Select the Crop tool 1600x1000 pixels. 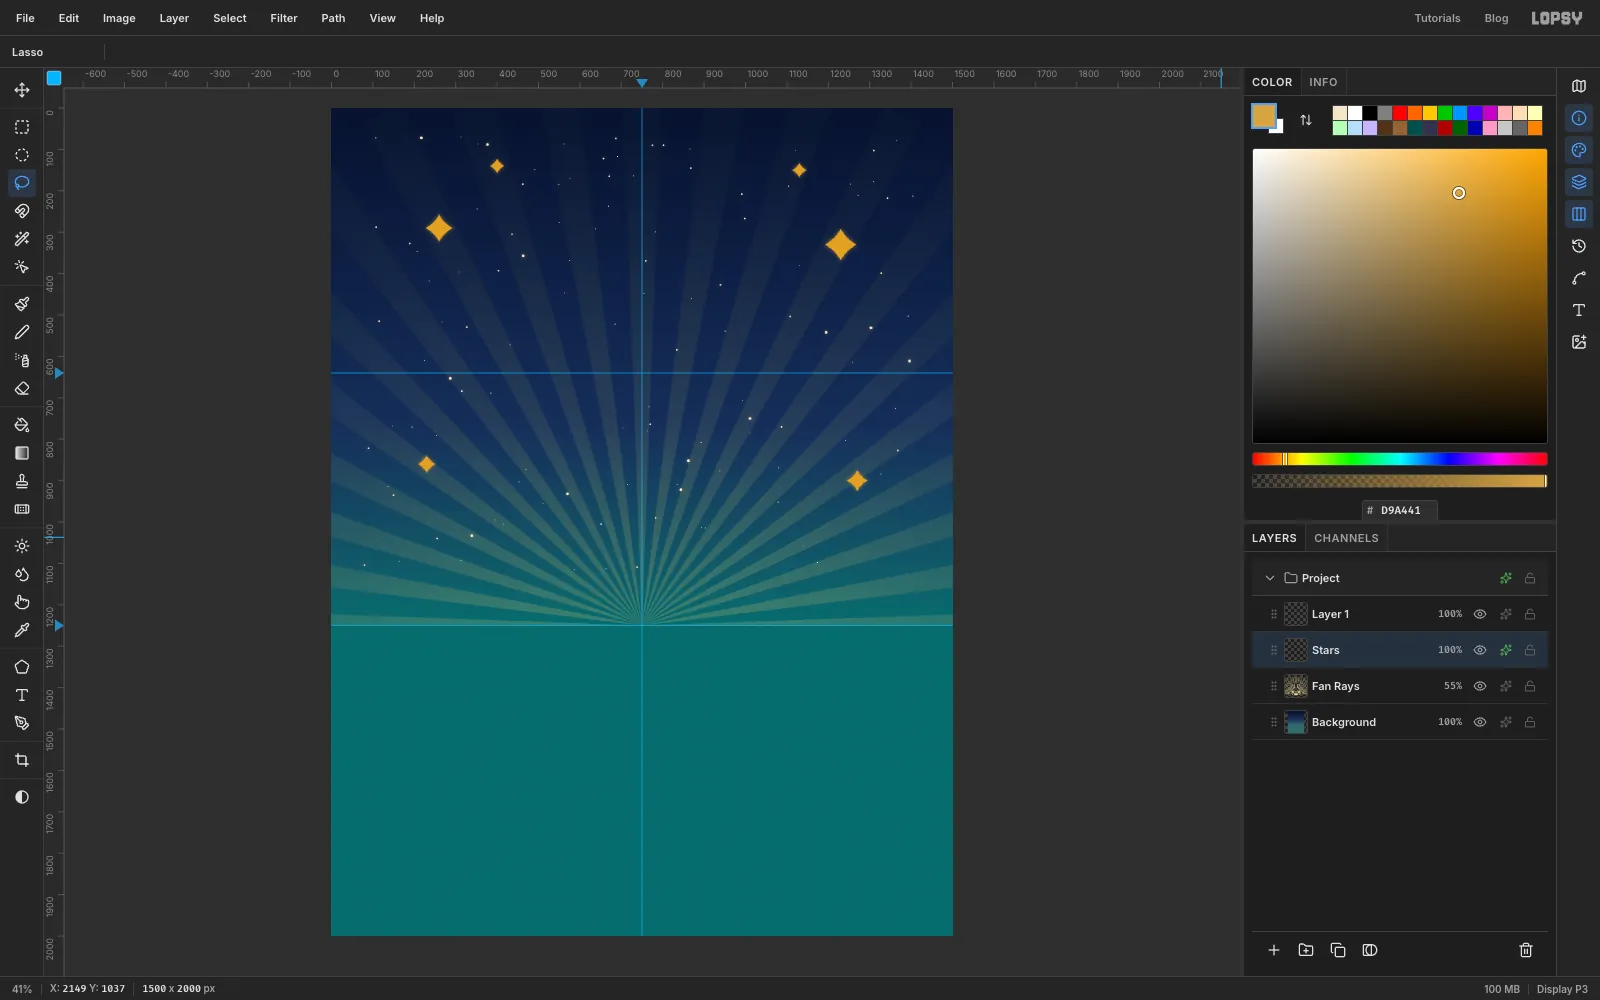[x=22, y=760]
